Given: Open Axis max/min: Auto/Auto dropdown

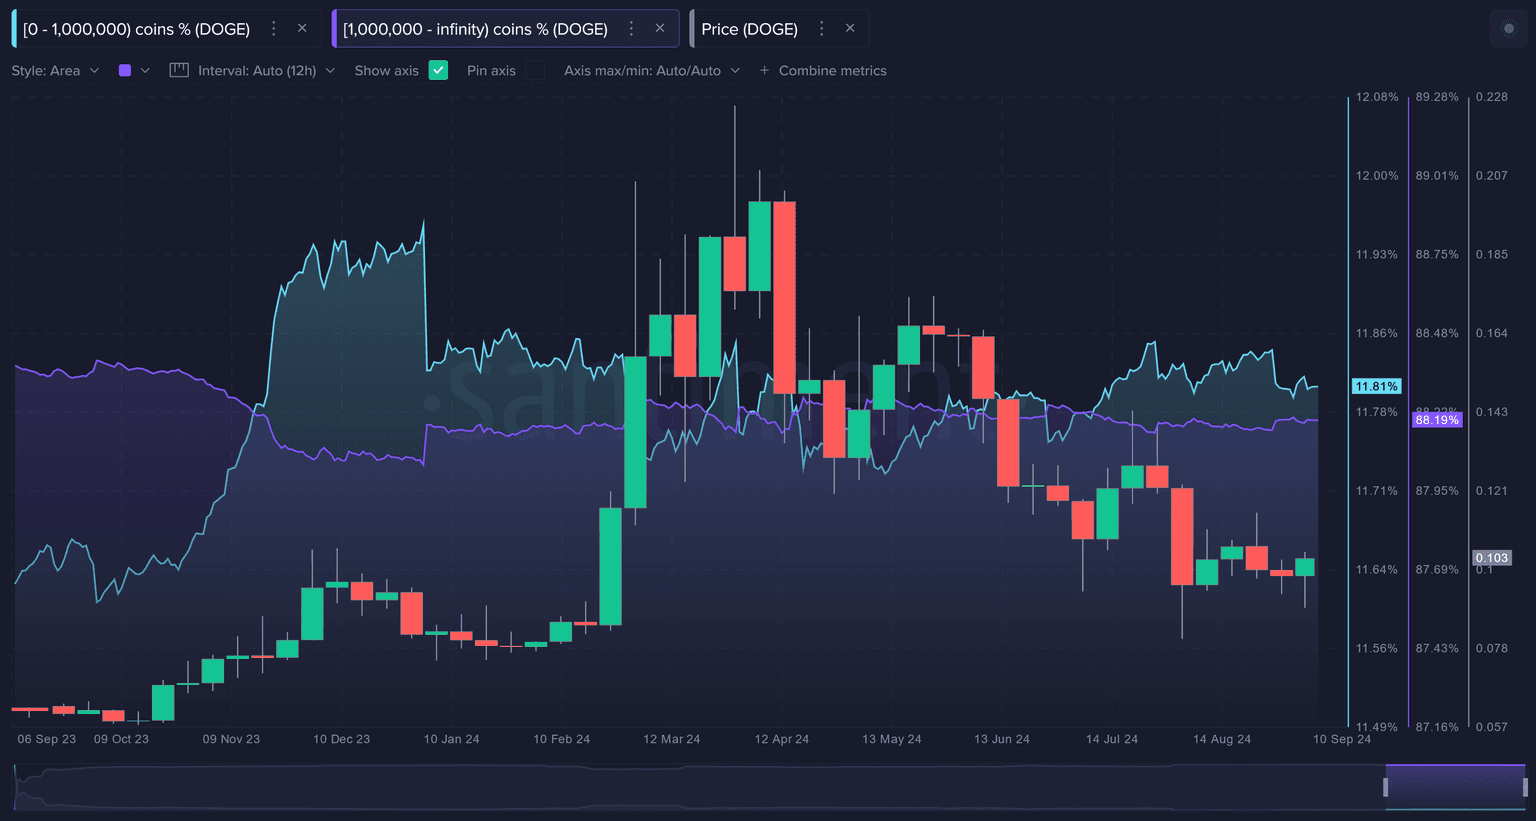Looking at the screenshot, I should point(651,70).
